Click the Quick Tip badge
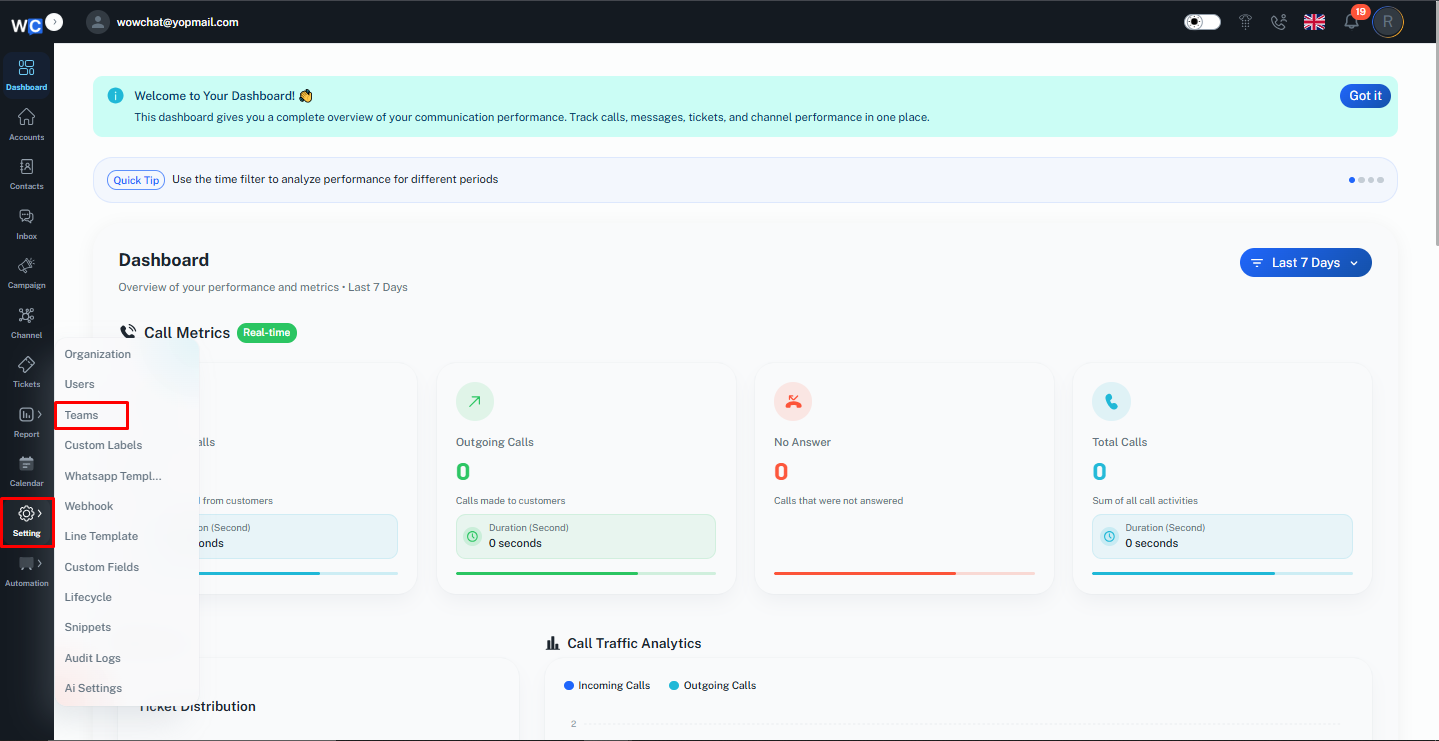 point(136,180)
